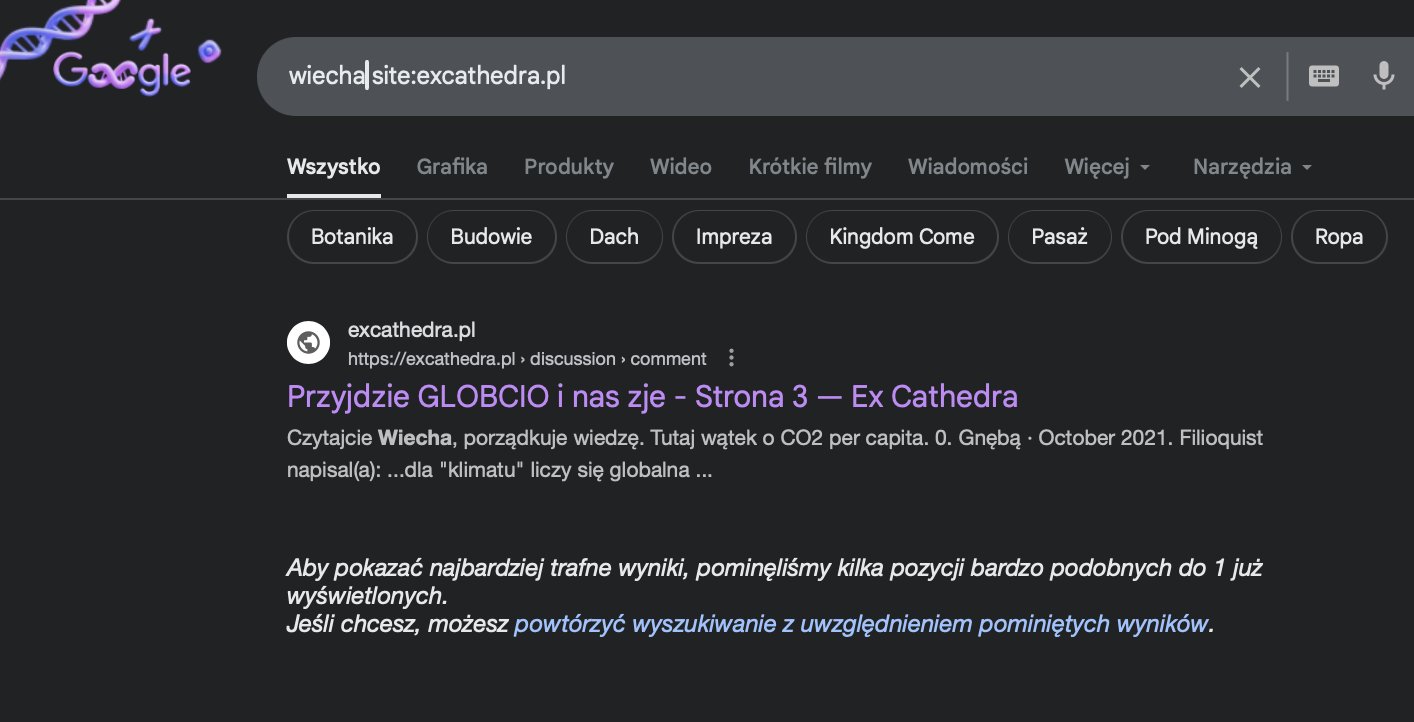Click the https://excathedra.pl discussion comment URL

[527, 359]
